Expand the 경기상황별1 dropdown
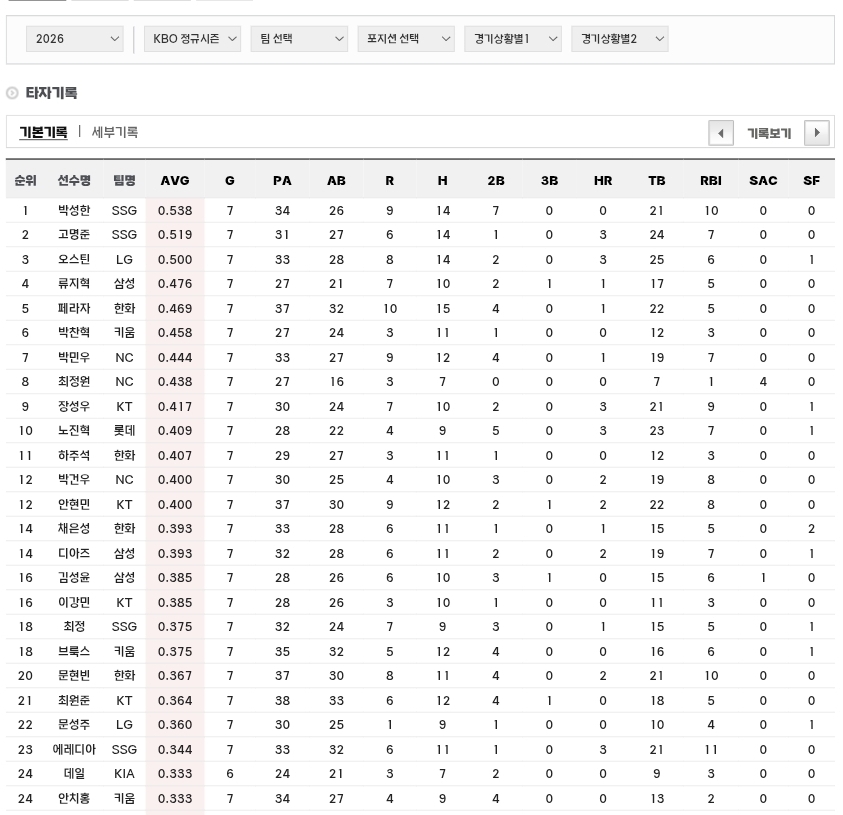This screenshot has height=815, width=843. click(x=512, y=39)
